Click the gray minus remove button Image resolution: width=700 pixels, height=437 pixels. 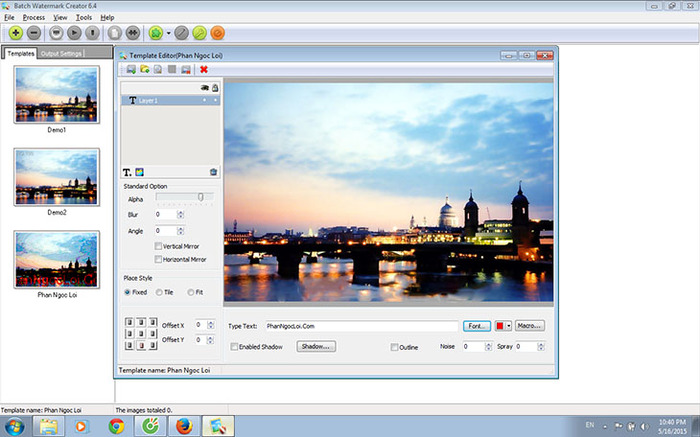pyautogui.click(x=36, y=32)
